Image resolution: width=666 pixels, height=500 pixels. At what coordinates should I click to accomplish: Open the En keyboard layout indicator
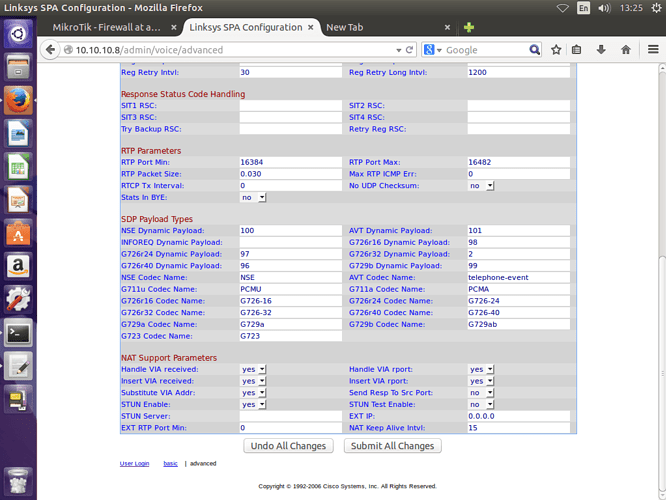coord(583,8)
